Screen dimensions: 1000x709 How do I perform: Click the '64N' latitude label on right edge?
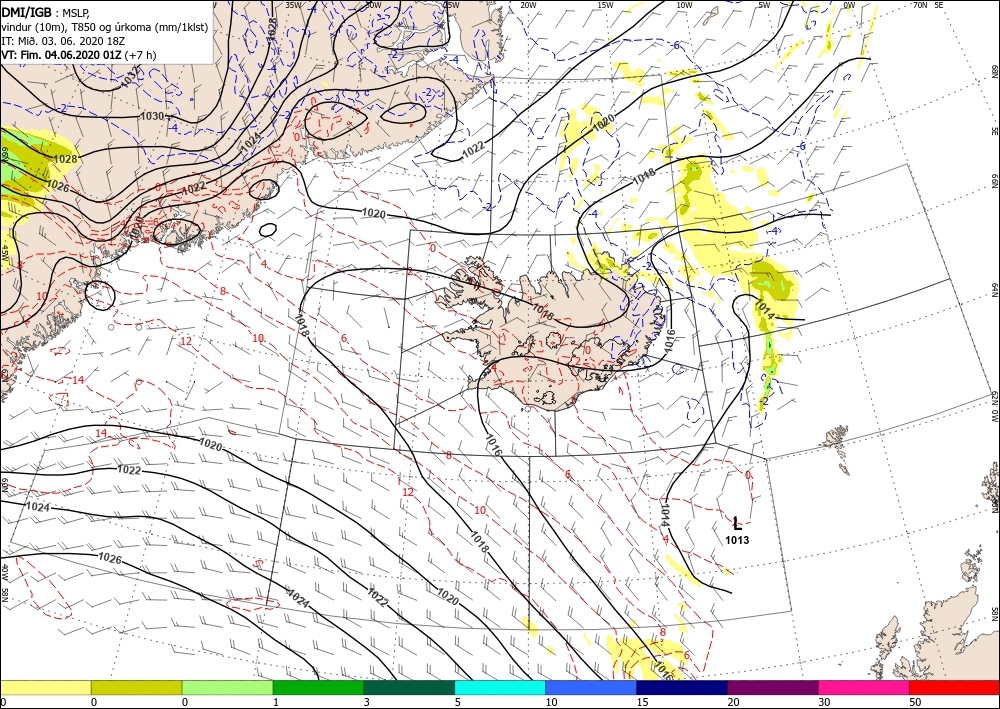[x=994, y=290]
